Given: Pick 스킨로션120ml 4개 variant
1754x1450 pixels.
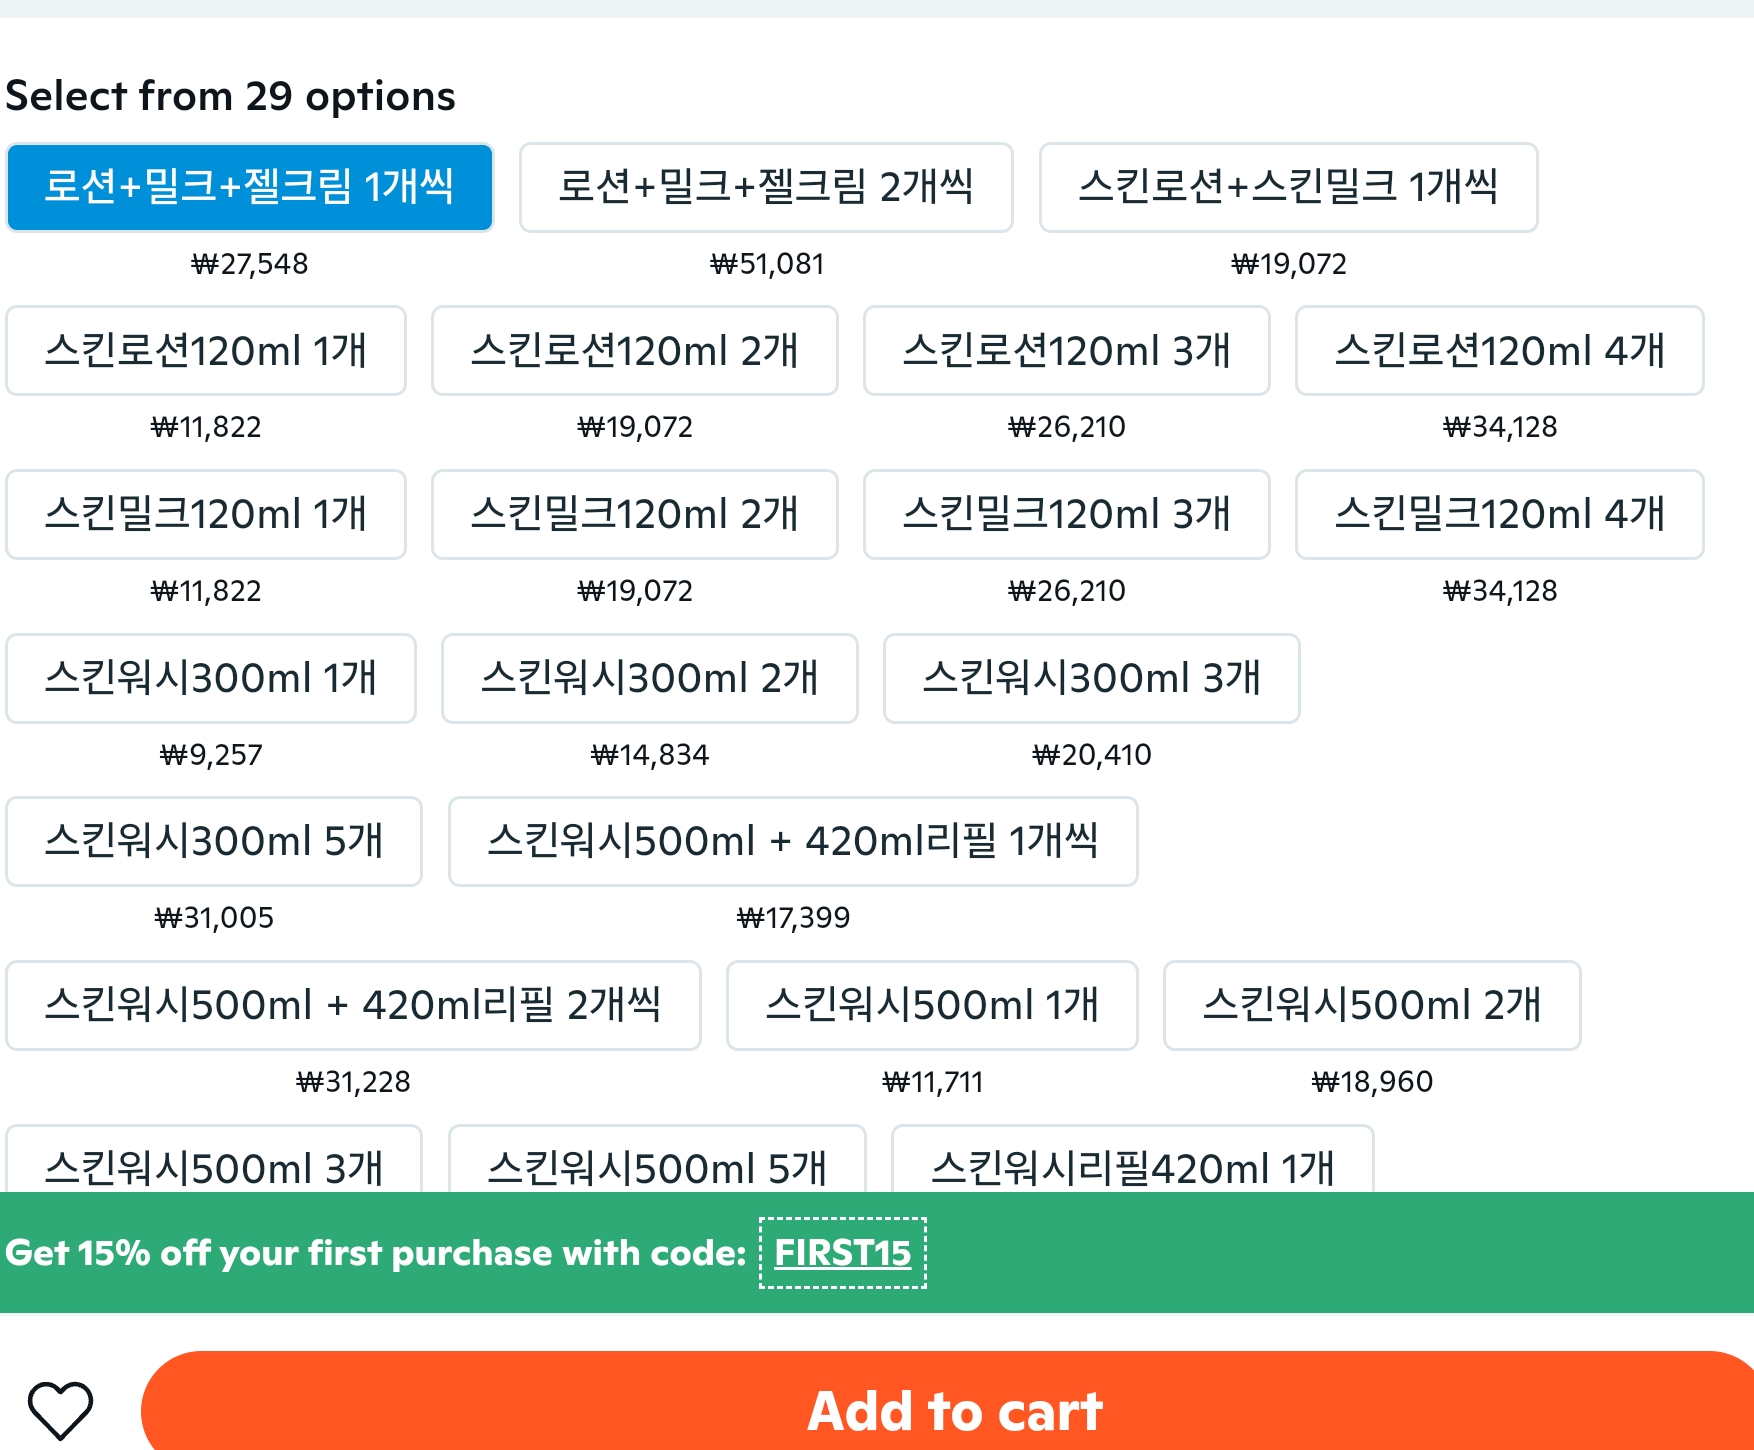Looking at the screenshot, I should 1499,351.
